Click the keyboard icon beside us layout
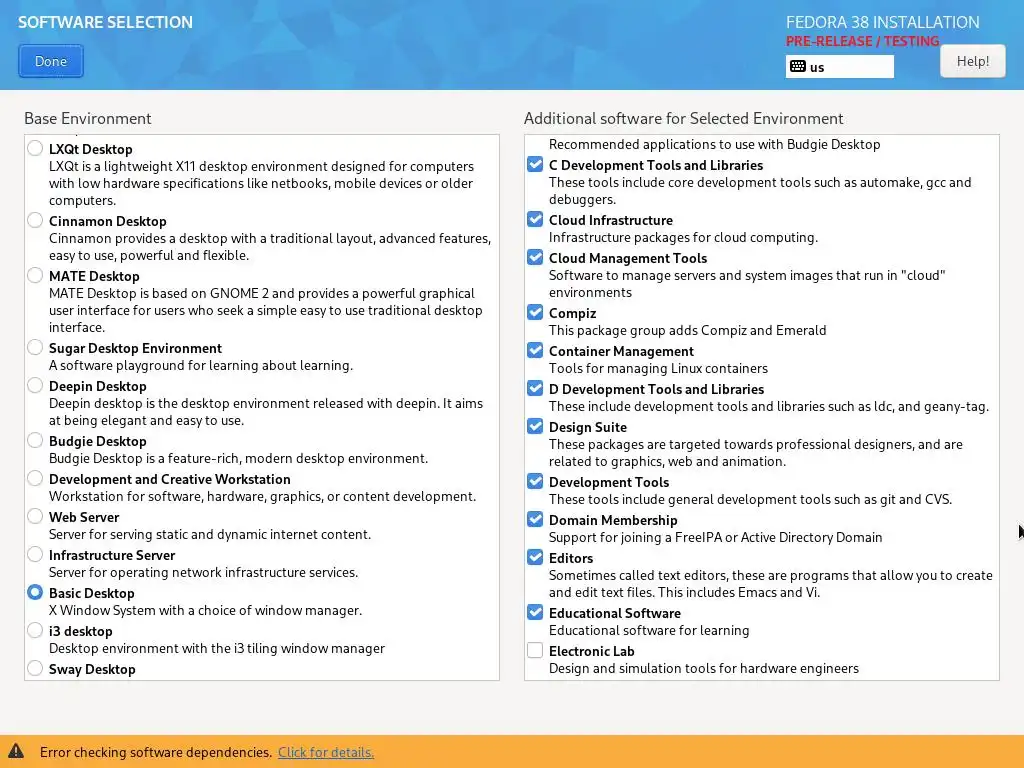 coord(797,67)
